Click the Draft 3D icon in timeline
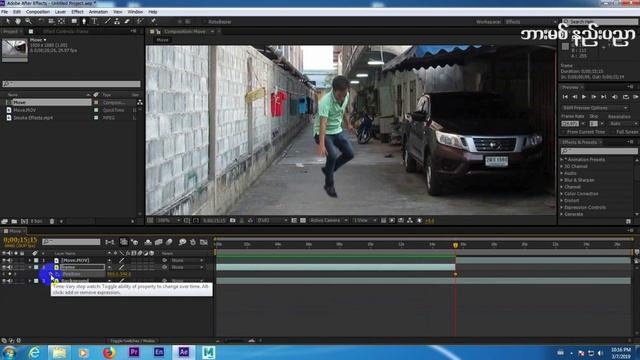The height and width of the screenshot is (360, 640). click(134, 242)
